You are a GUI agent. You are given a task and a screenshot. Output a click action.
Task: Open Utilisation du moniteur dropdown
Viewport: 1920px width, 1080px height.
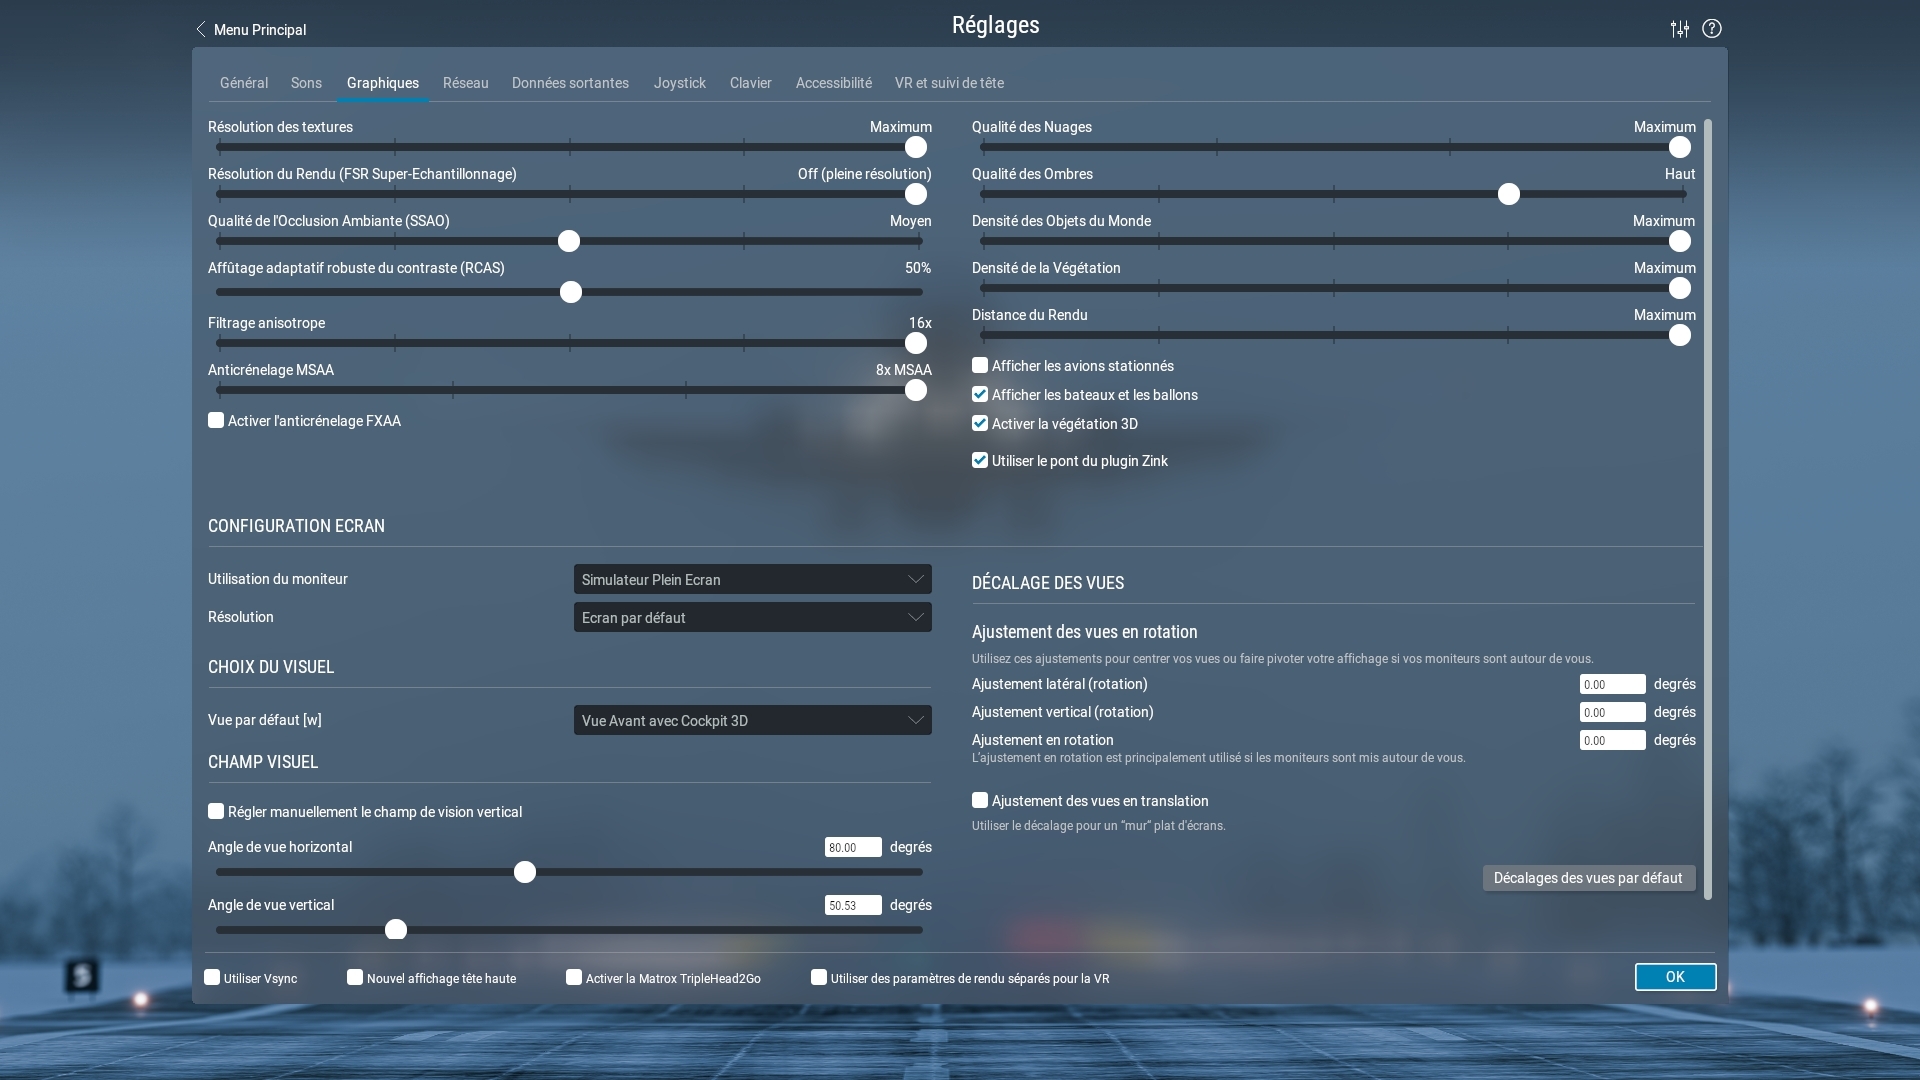tap(752, 580)
